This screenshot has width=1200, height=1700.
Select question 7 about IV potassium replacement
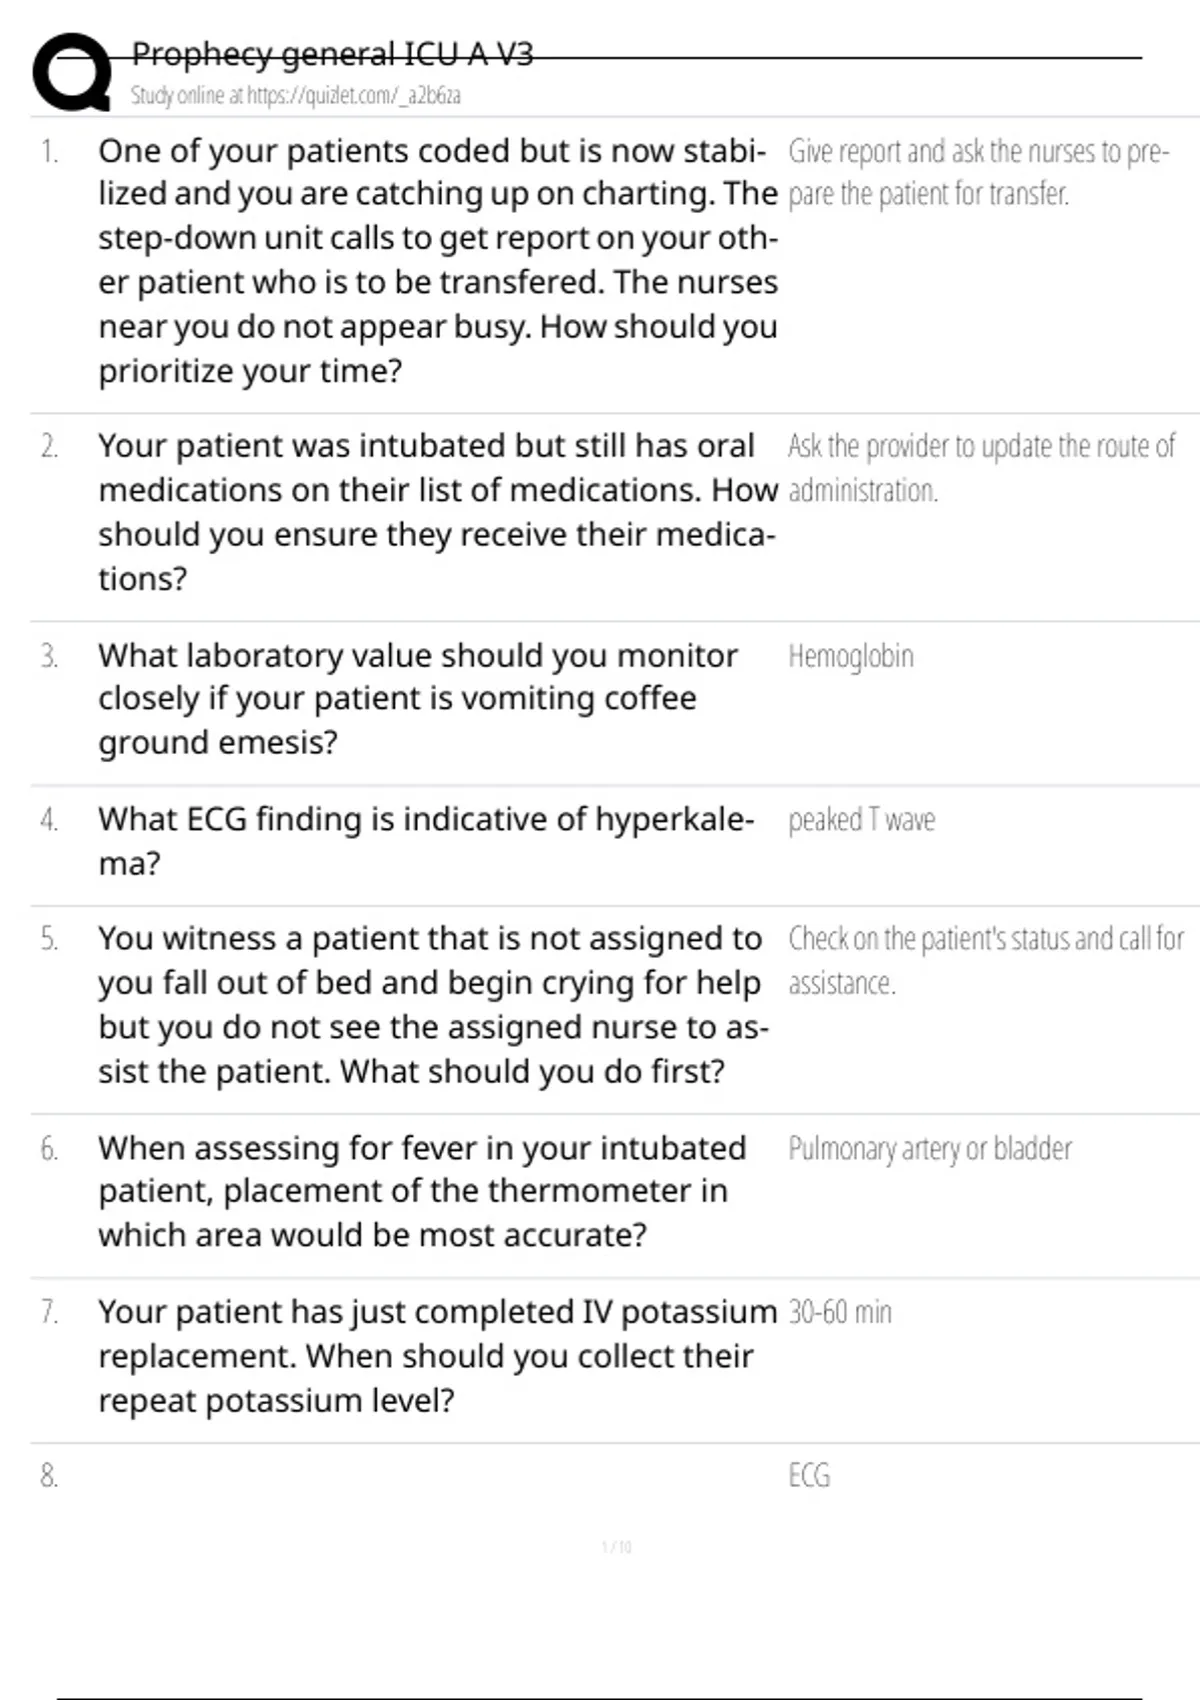(437, 1355)
